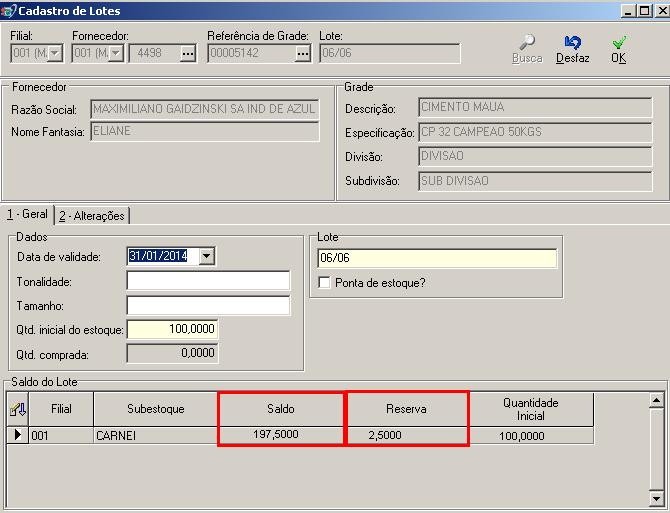Click the Tamanho input field
This screenshot has height=513, width=670.
(208, 305)
